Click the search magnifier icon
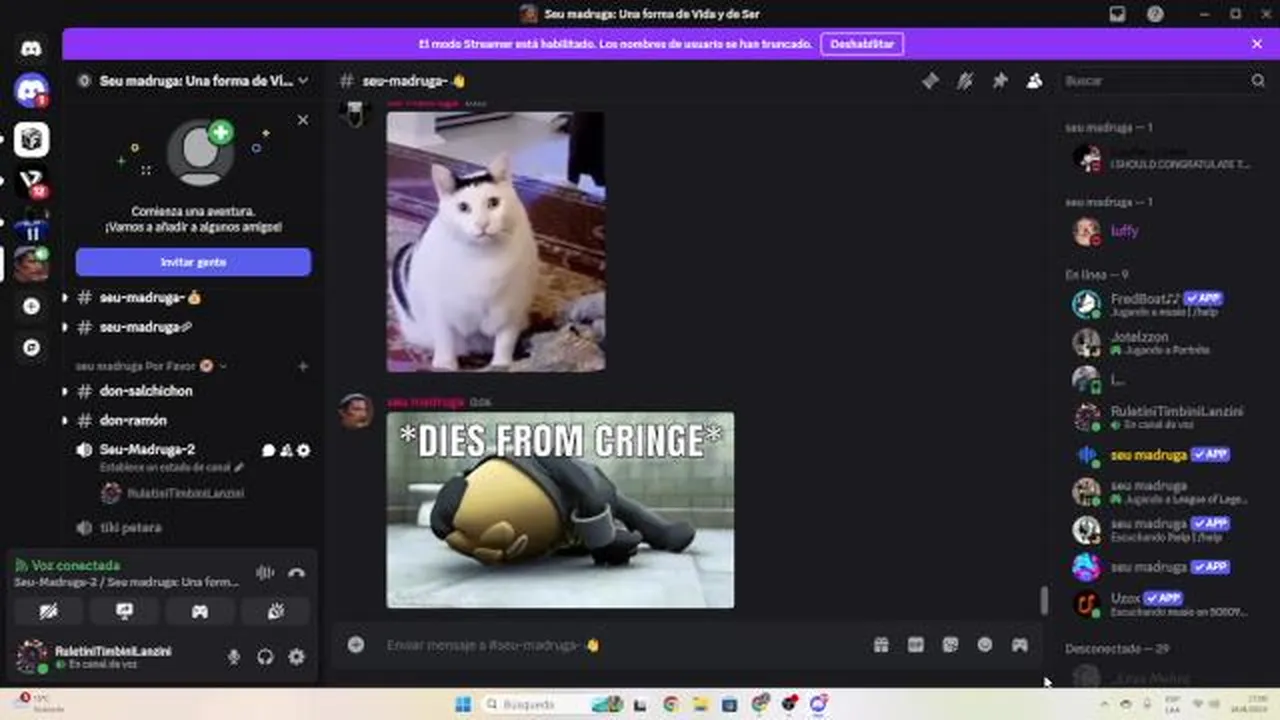 point(1258,81)
